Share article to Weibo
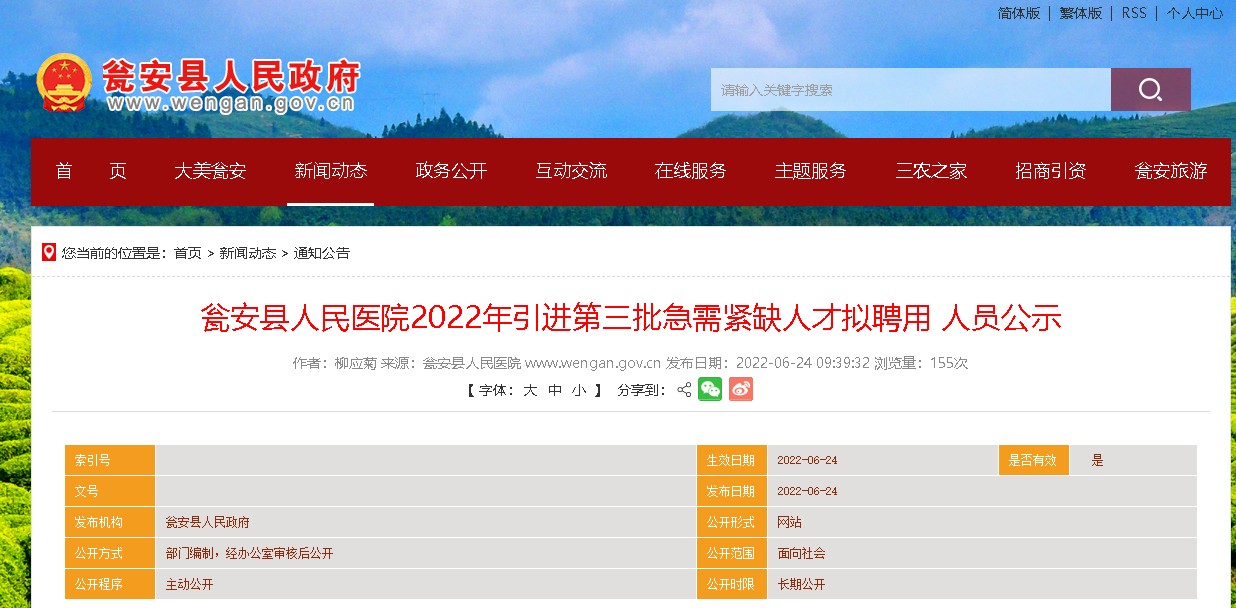This screenshot has width=1236, height=608. coord(740,390)
